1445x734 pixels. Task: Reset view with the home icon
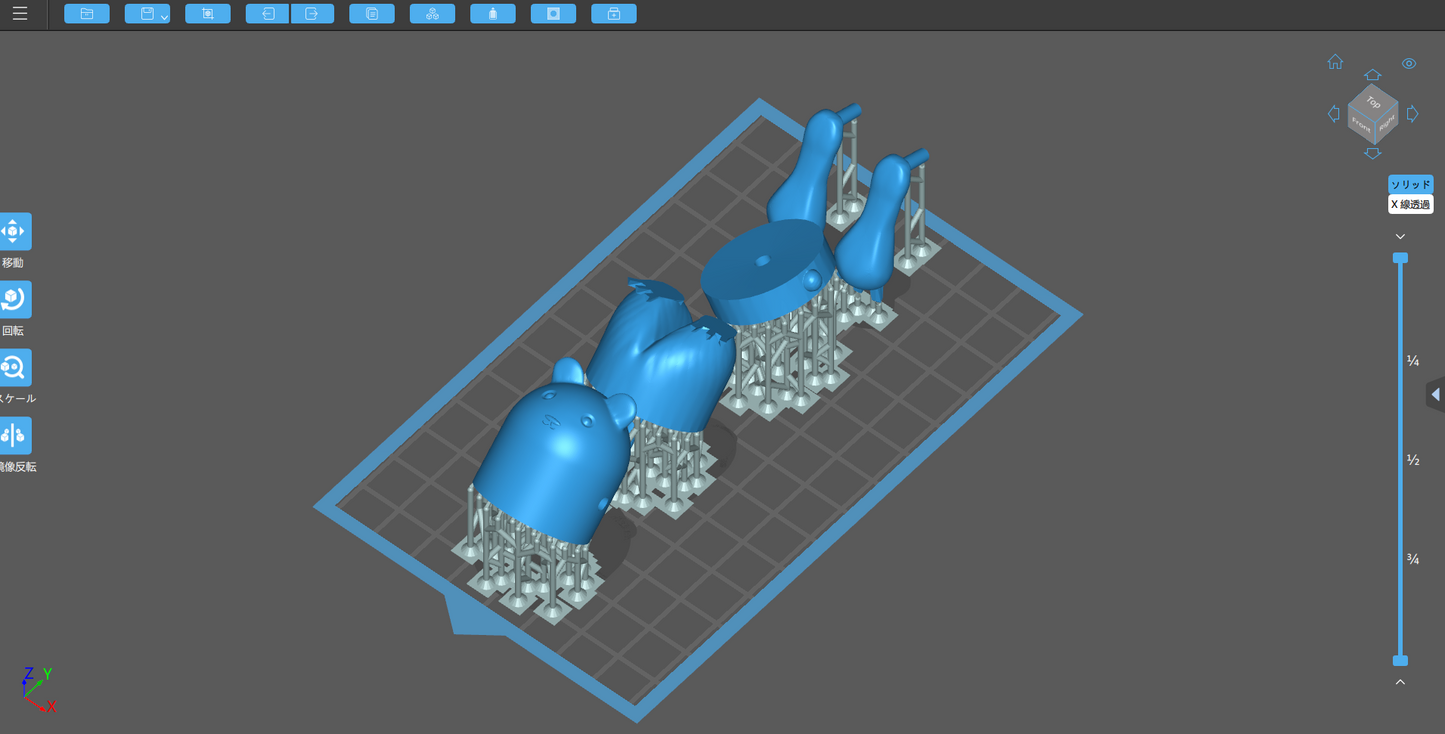point(1335,62)
